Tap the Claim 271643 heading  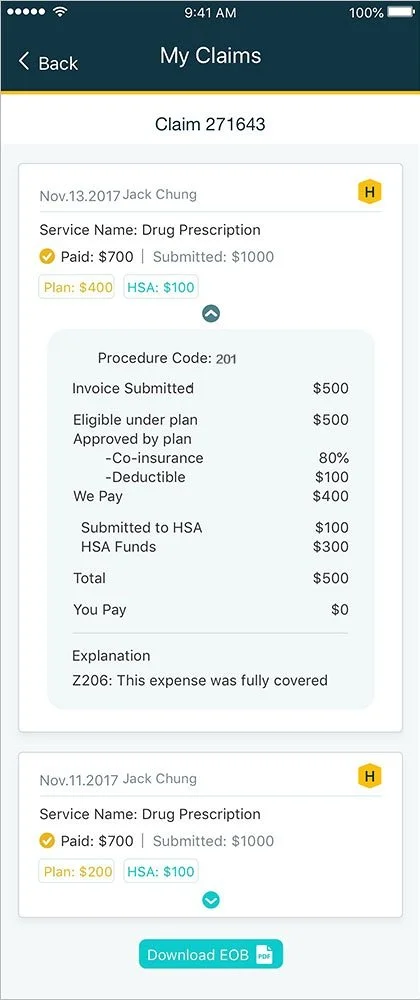210,124
